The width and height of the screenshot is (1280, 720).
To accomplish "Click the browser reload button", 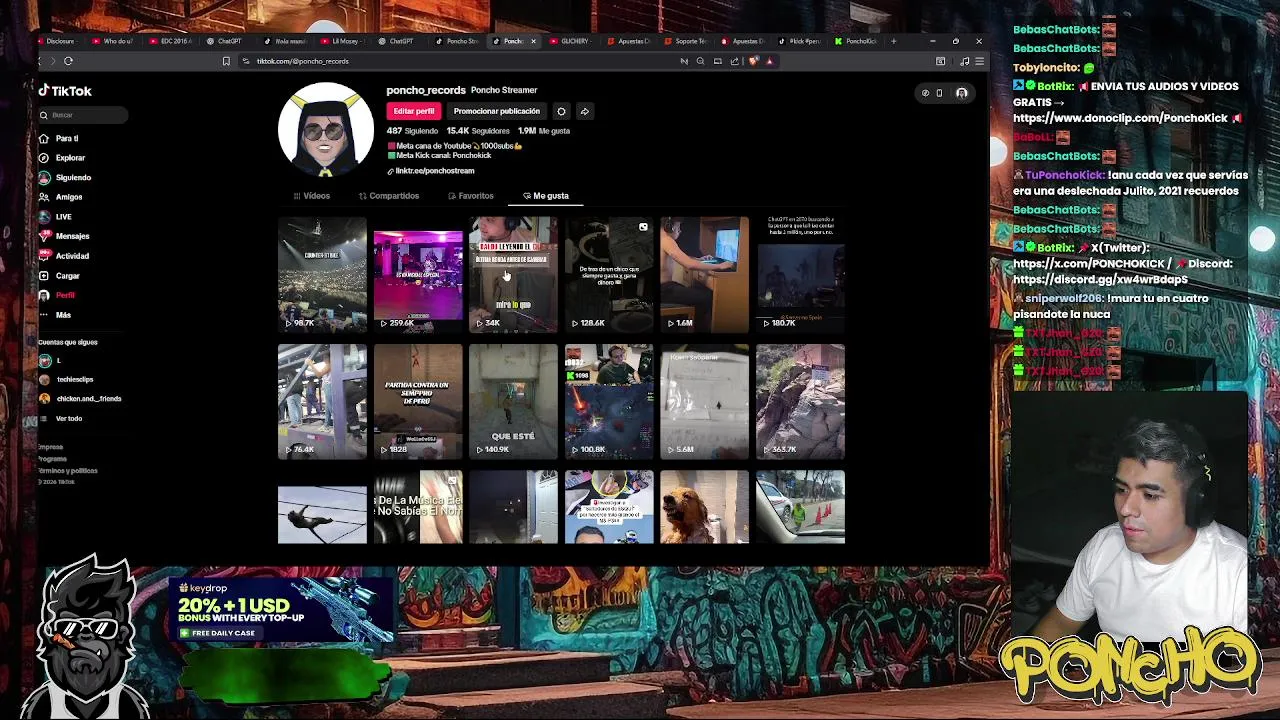I will point(68,61).
